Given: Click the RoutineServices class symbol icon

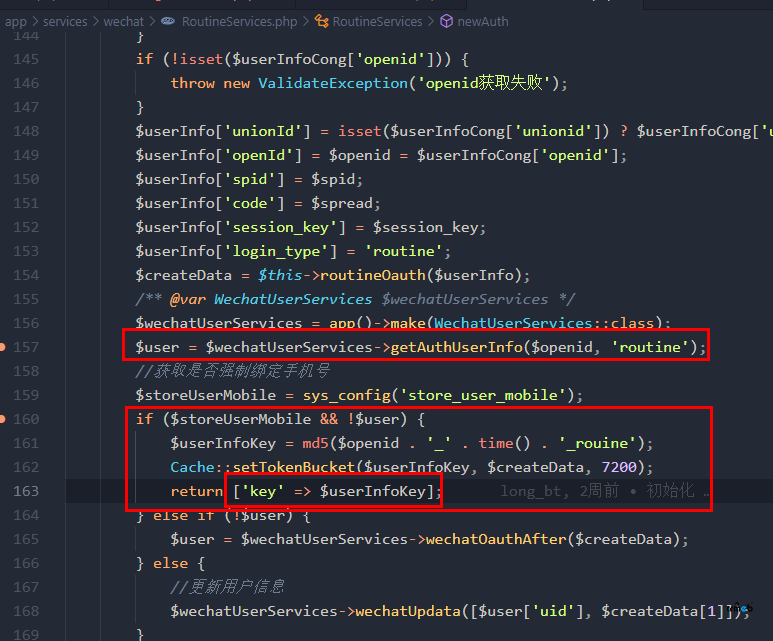Looking at the screenshot, I should point(322,21).
